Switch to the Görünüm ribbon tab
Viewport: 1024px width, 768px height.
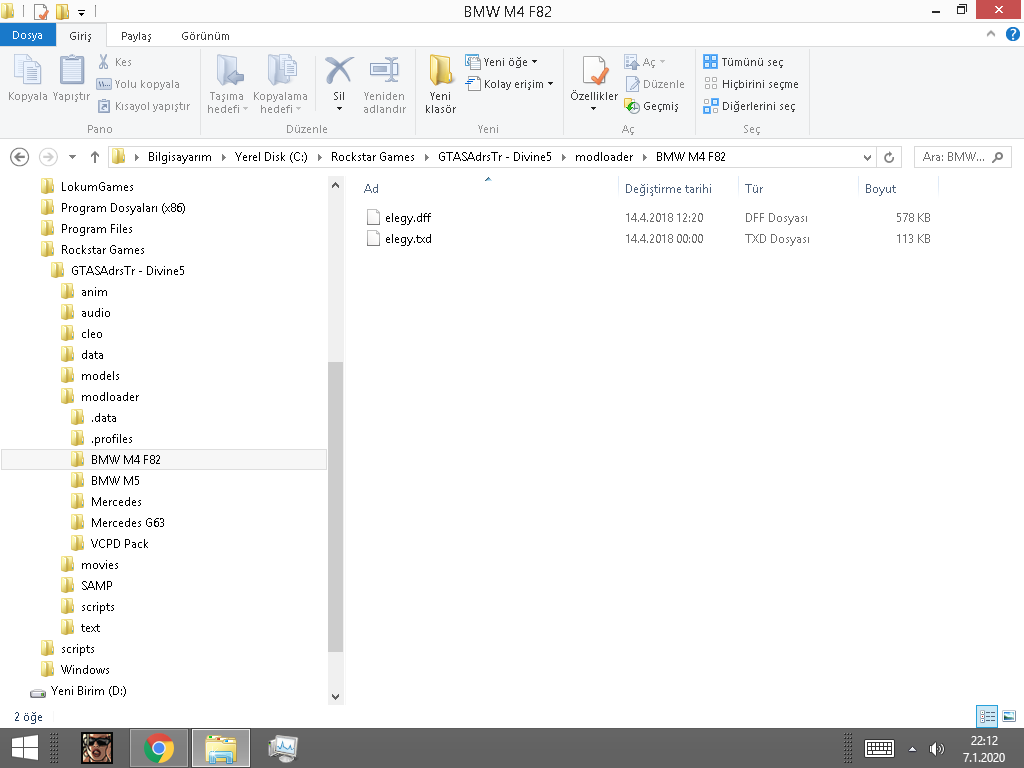click(x=205, y=36)
